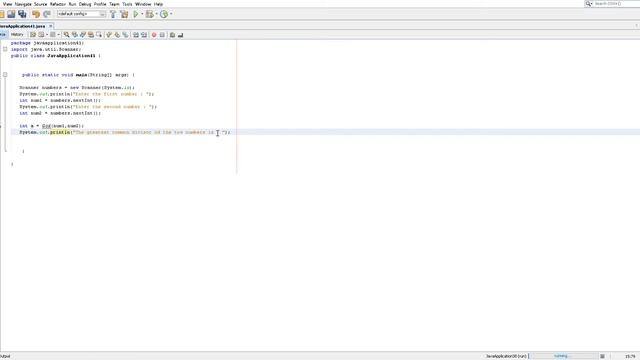The height and width of the screenshot is (360, 640).
Task: Click the Find Selection magnifier icon
Action: 66,35
